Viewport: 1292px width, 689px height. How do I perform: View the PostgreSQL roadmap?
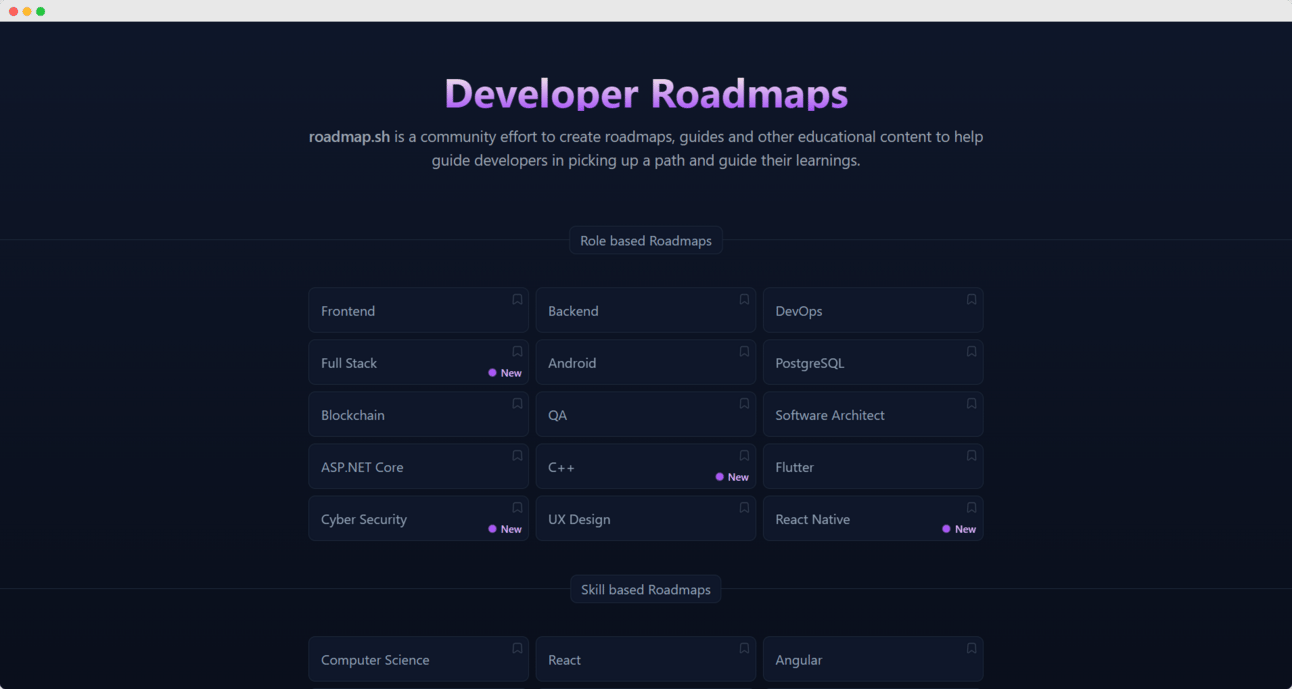click(873, 362)
